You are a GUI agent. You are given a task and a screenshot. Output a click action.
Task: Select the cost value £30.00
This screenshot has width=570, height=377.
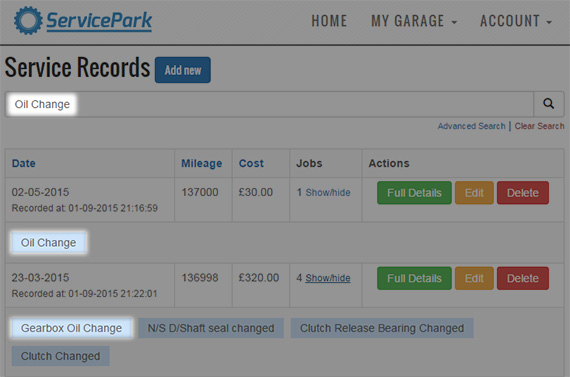(256, 192)
